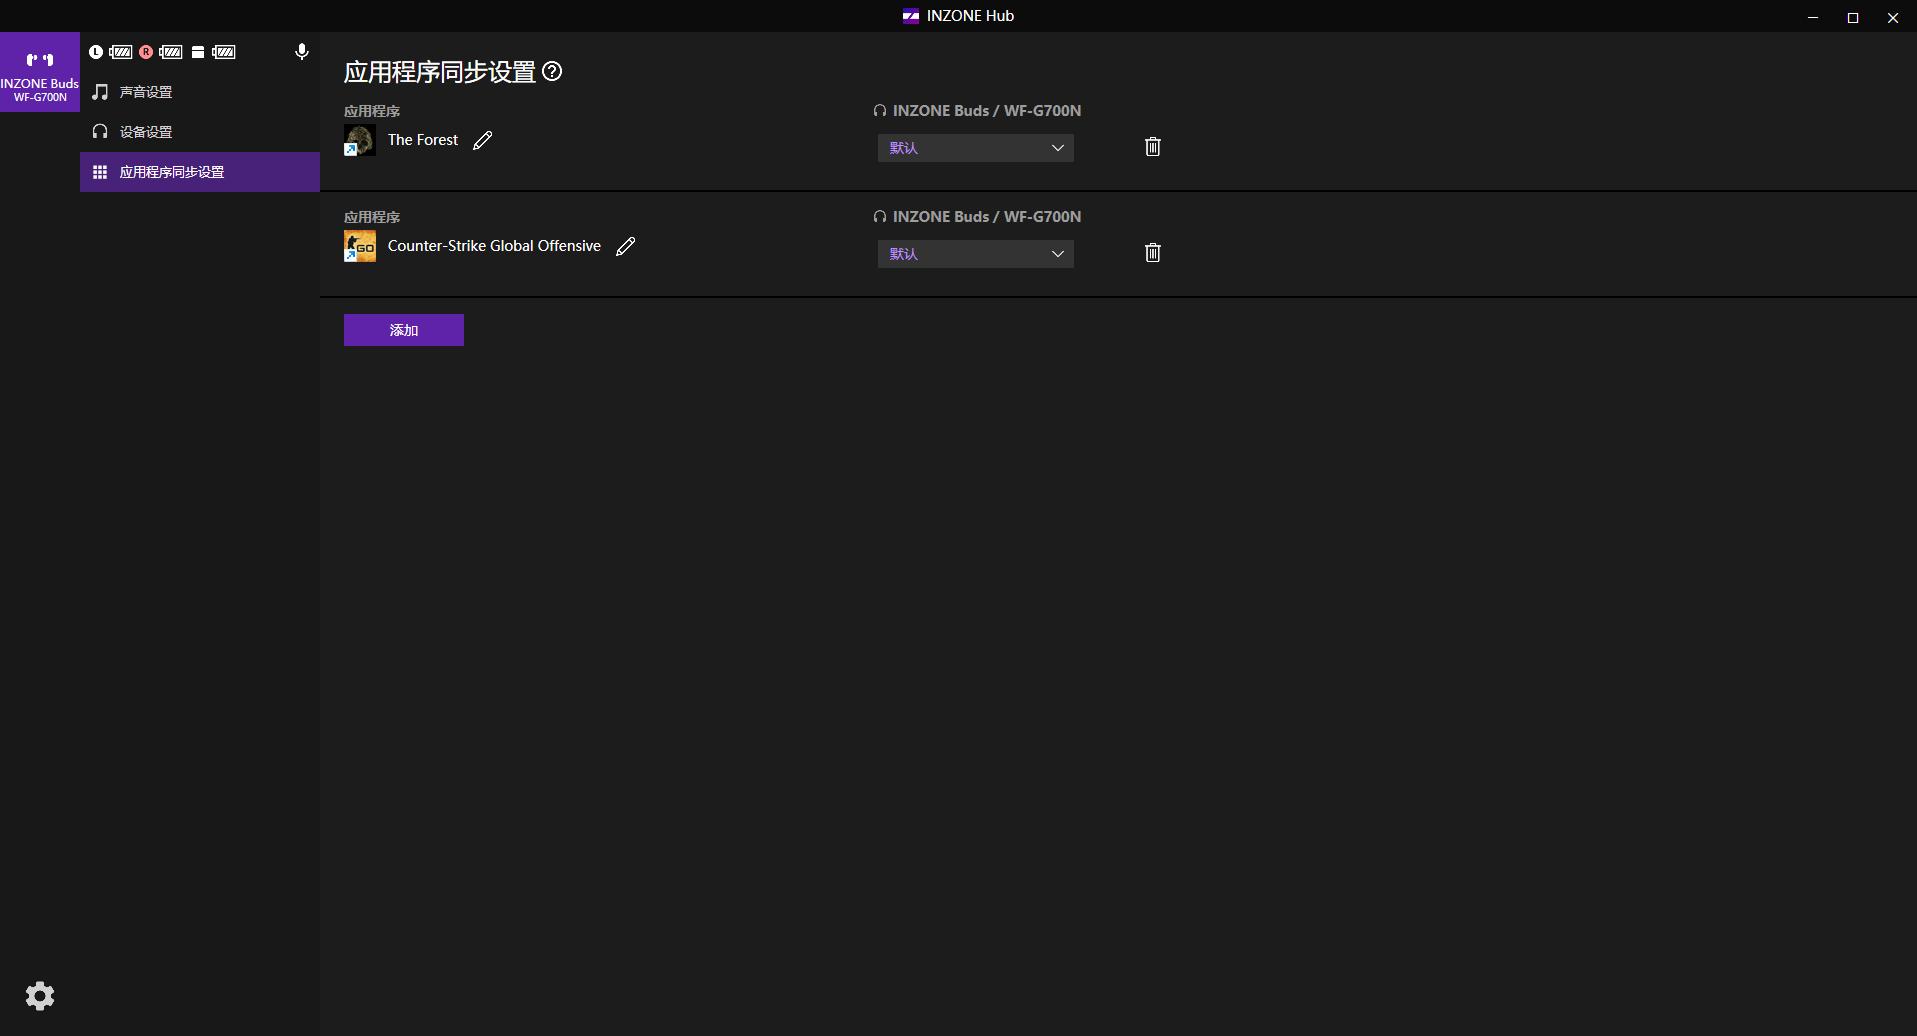The image size is (1917, 1036).
Task: Go to 声音设置 in the sidebar
Action: pos(200,92)
